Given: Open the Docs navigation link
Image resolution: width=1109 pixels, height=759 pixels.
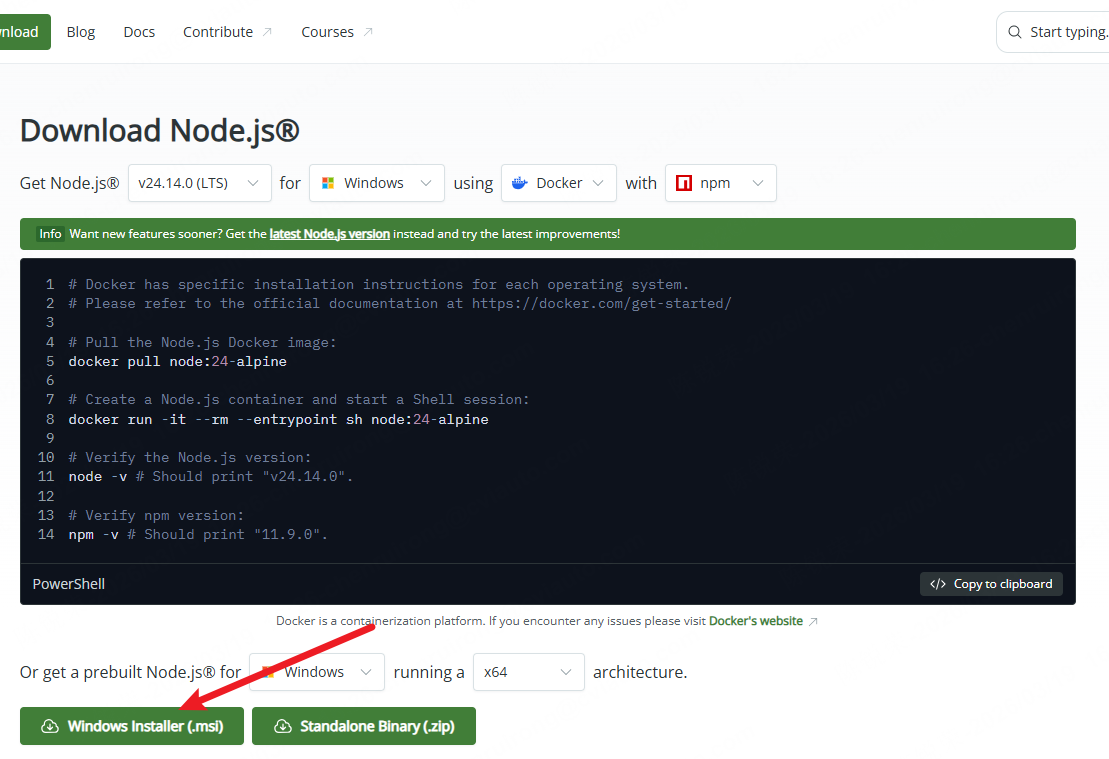Looking at the screenshot, I should 139,32.
